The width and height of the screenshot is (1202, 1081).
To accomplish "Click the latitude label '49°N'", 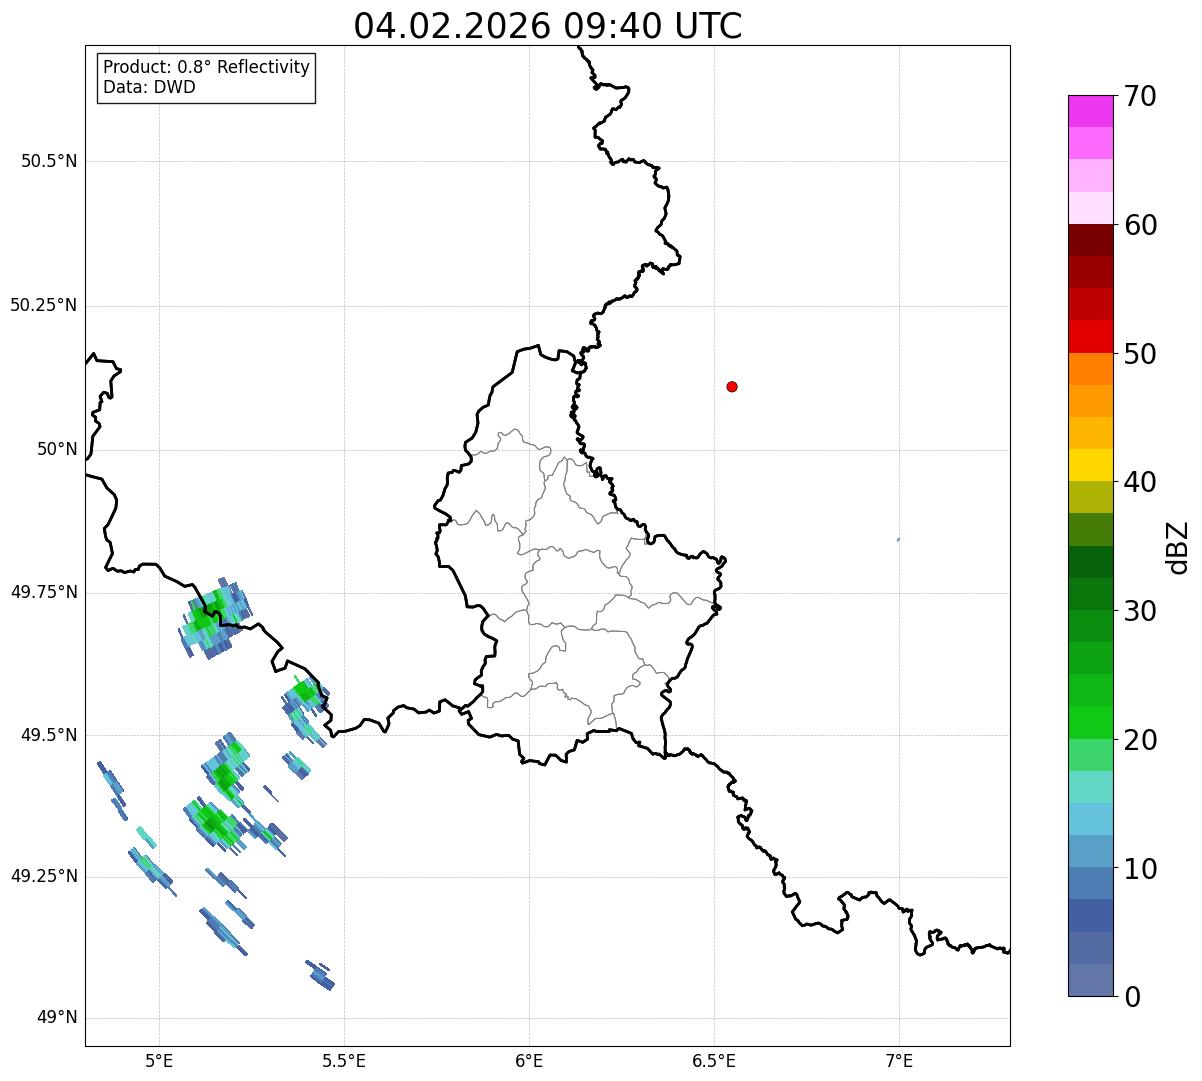I will pos(57,1018).
